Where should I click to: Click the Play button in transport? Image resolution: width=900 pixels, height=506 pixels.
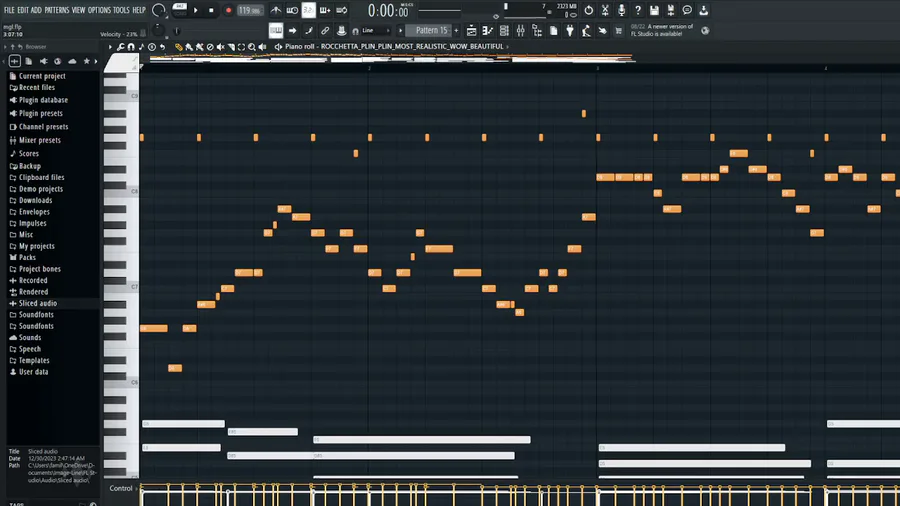[196, 10]
